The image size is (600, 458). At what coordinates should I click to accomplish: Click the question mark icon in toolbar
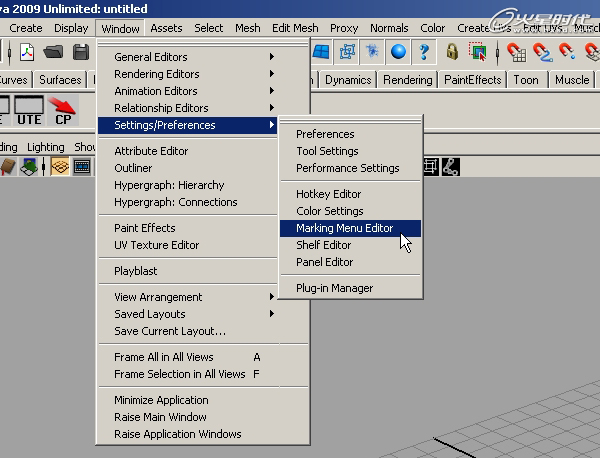[x=425, y=51]
